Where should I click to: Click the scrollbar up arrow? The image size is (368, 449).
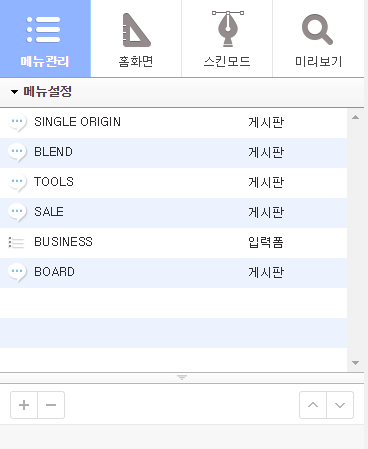[355, 117]
